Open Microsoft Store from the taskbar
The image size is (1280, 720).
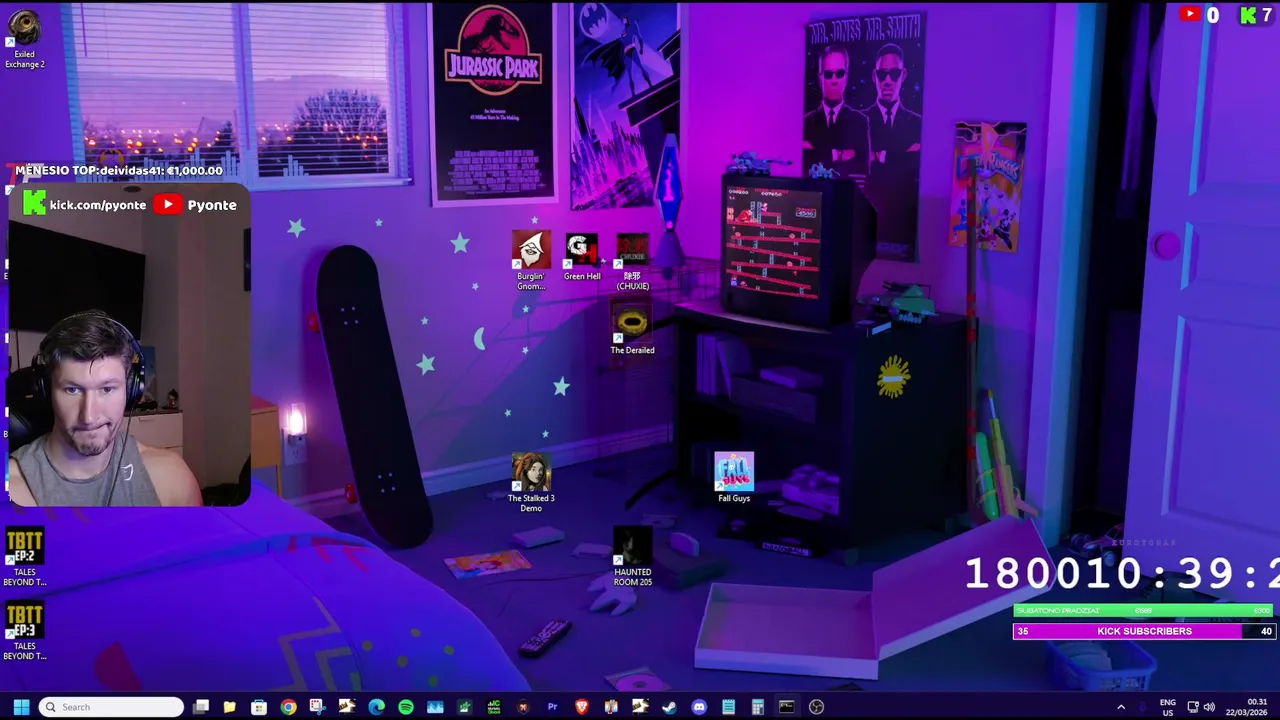click(259, 707)
